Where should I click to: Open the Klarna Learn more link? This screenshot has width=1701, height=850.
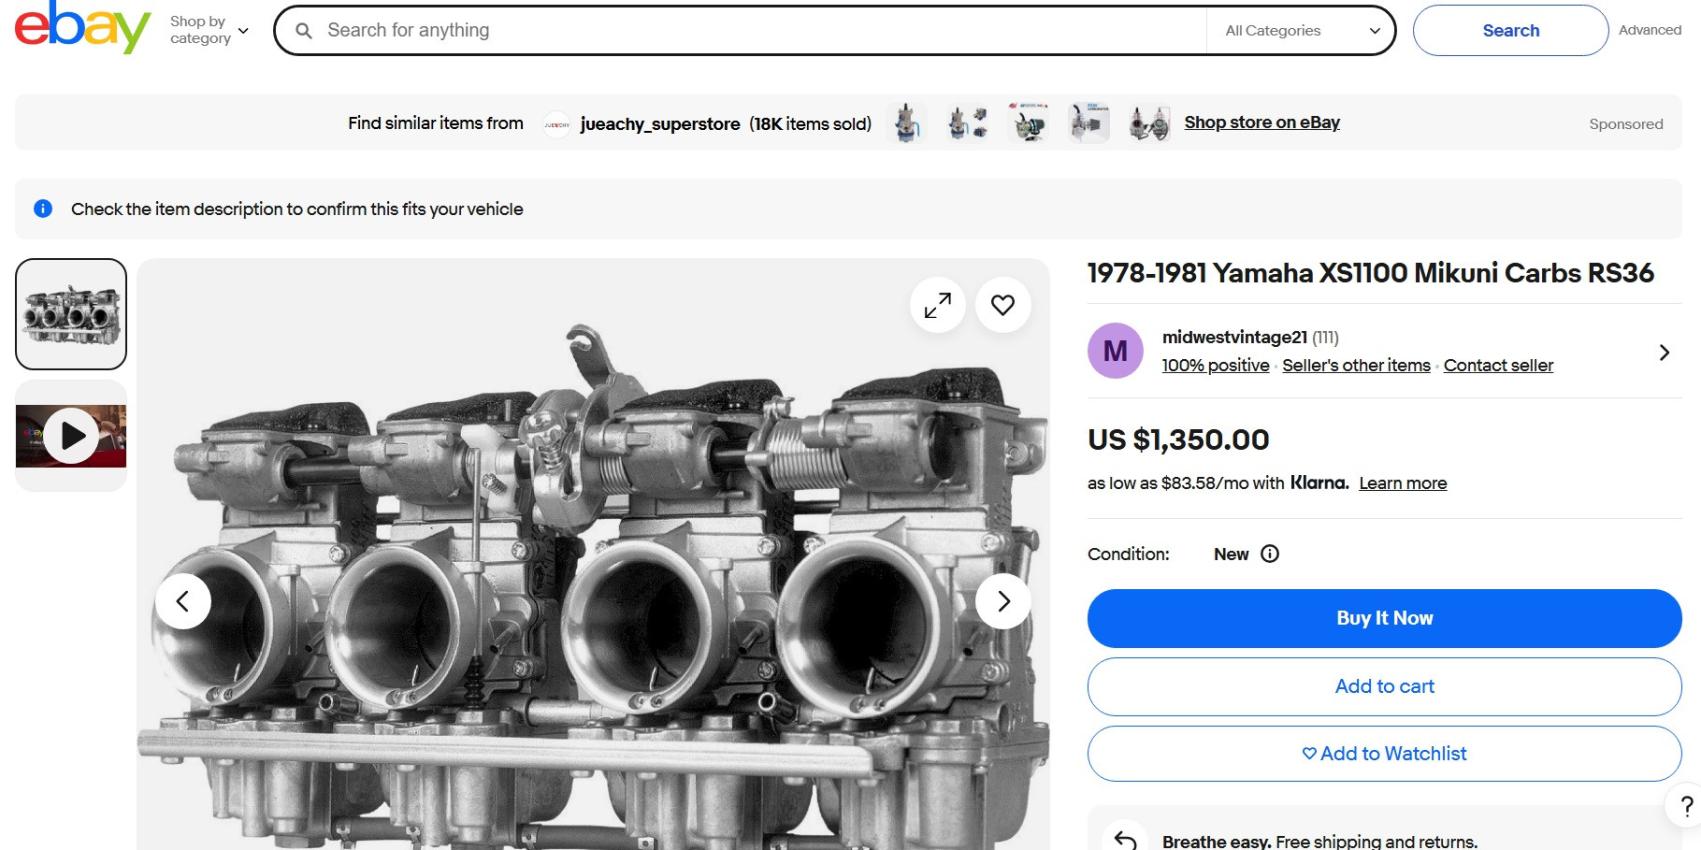1402,484
